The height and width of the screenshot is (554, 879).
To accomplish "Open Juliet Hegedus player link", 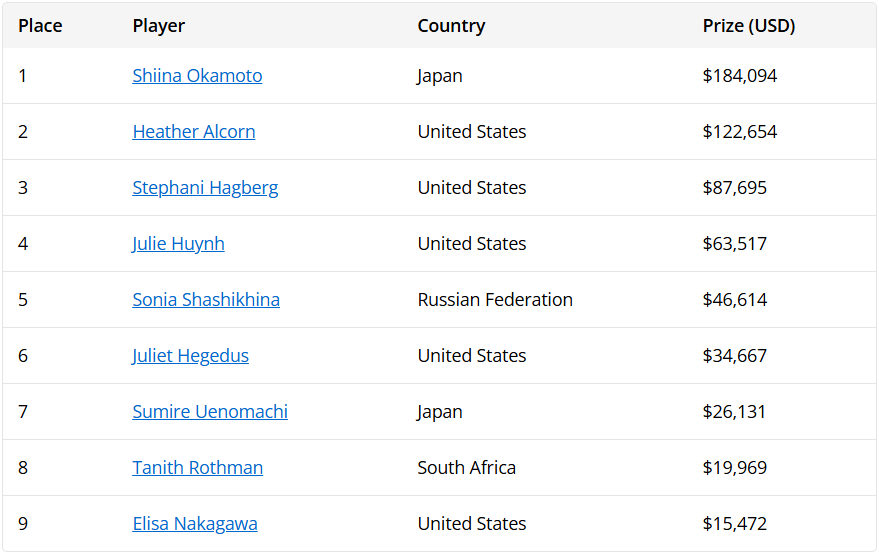I will click(191, 356).
